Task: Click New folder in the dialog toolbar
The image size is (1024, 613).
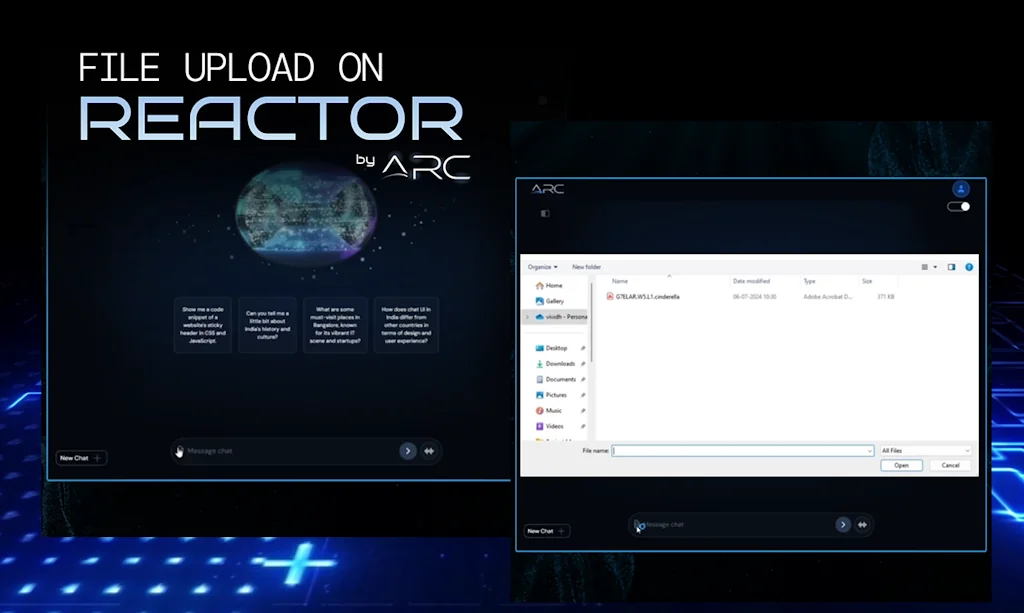Action: click(x=585, y=267)
